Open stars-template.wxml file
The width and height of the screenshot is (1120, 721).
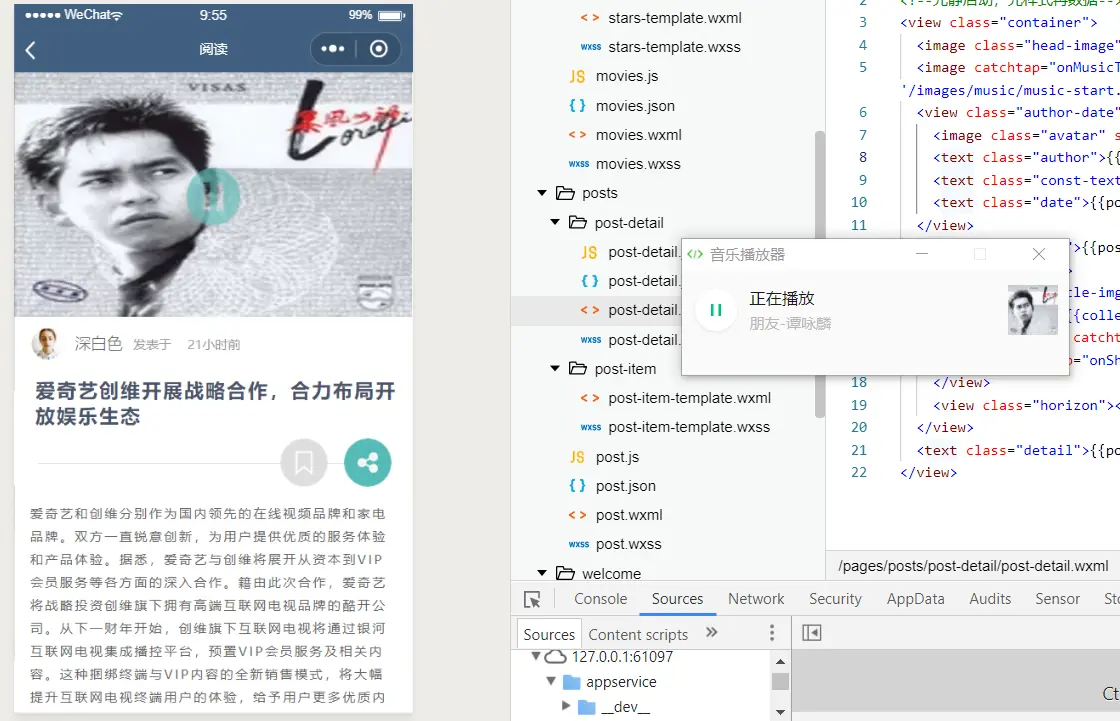click(674, 18)
